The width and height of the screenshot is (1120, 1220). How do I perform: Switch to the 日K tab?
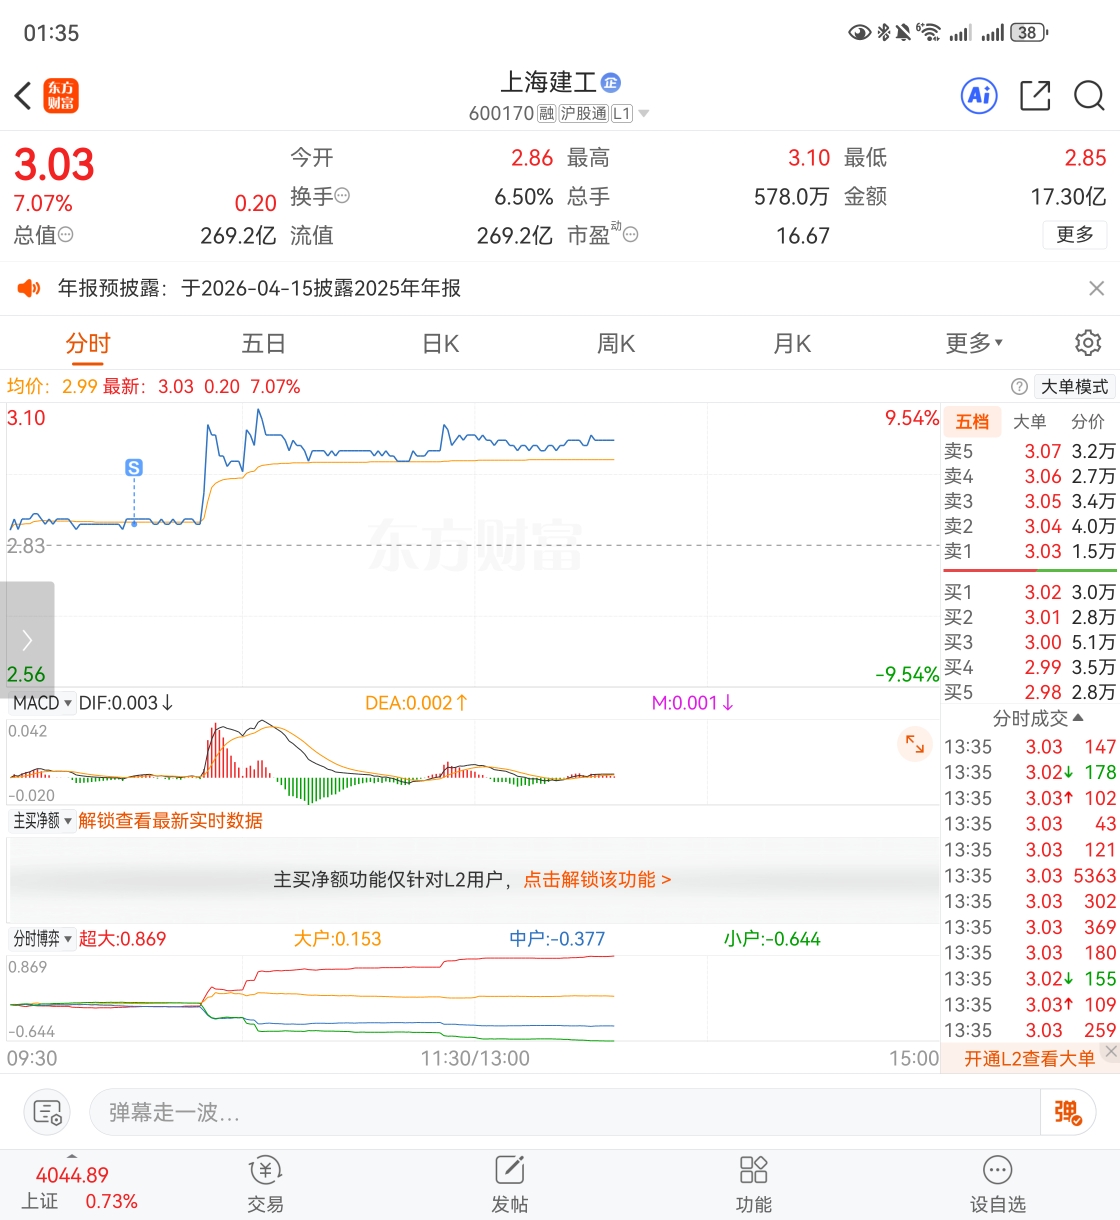coord(440,343)
